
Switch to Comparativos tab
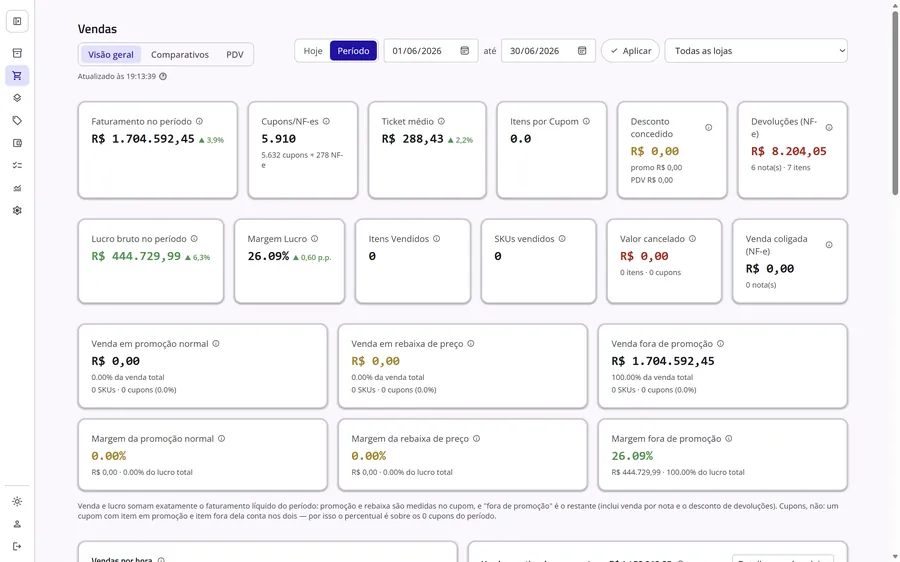[180, 55]
